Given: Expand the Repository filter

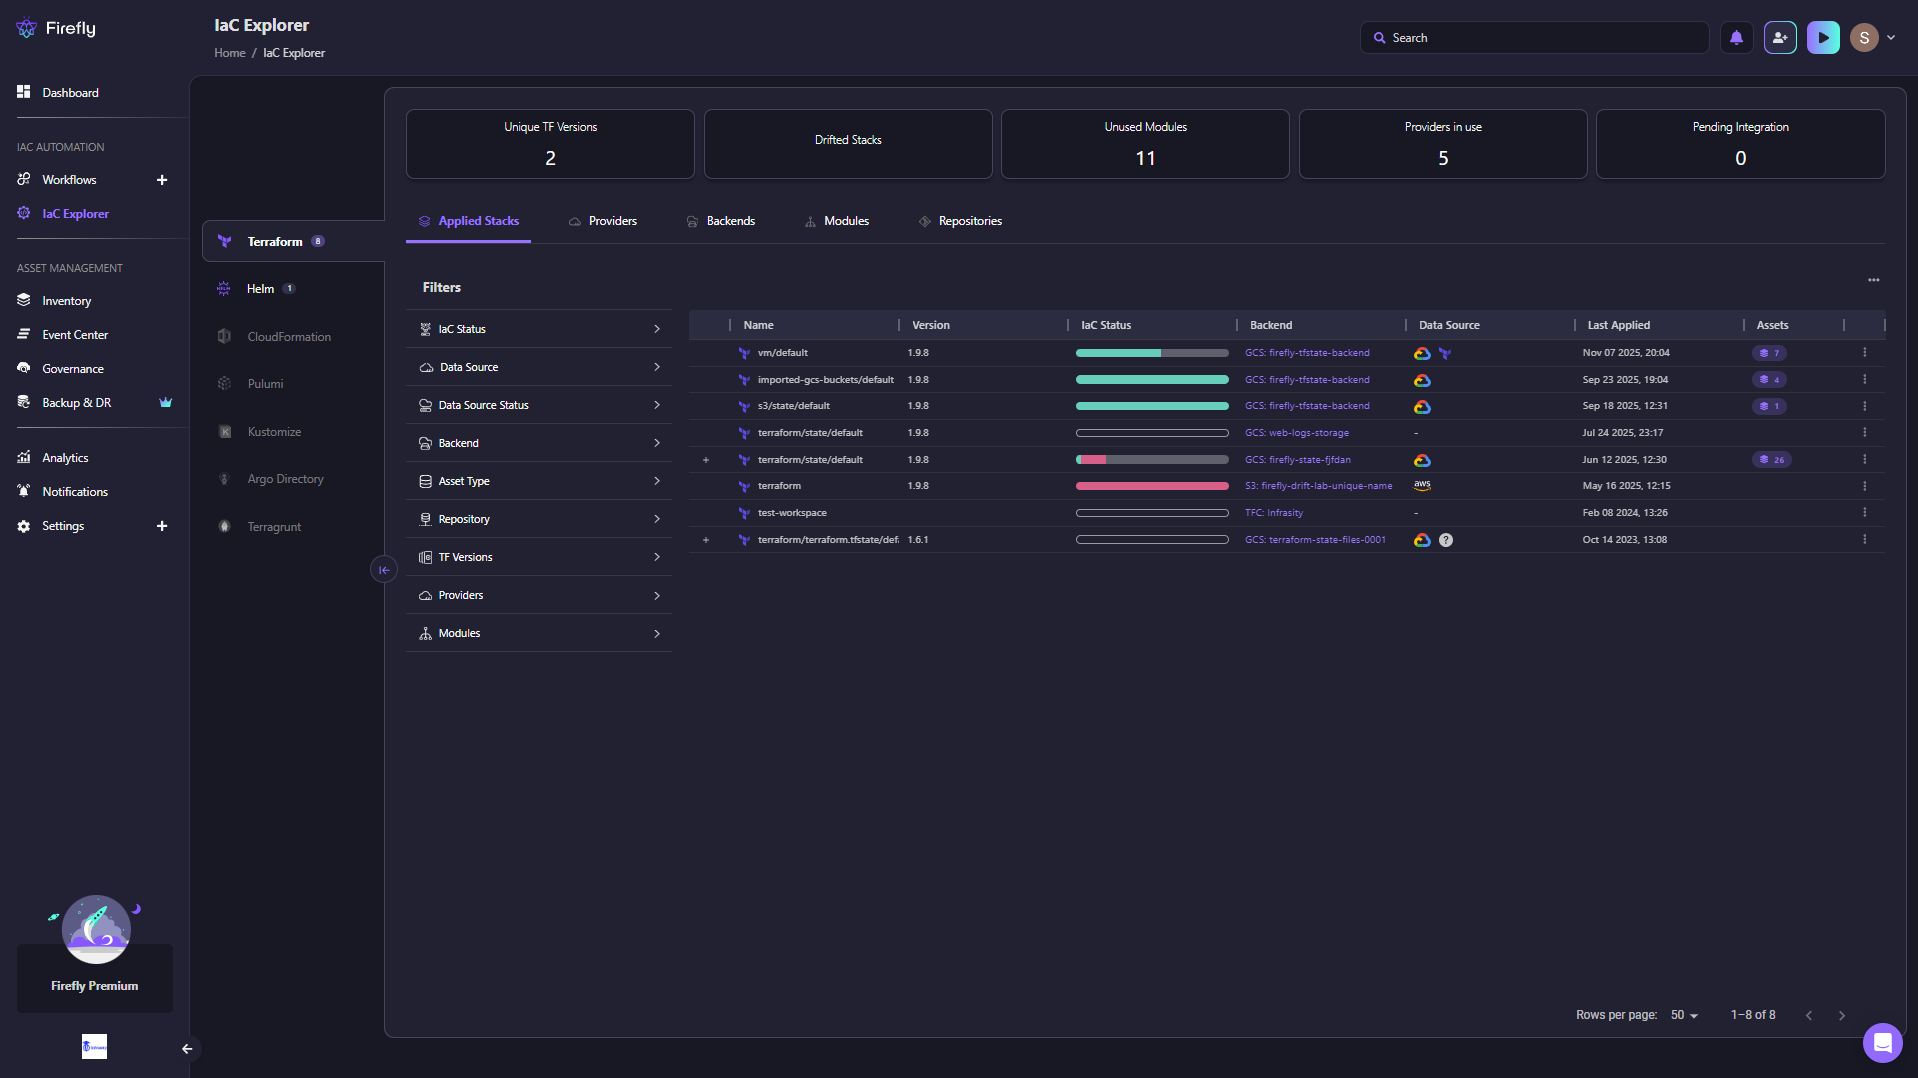Looking at the screenshot, I should click(x=539, y=519).
